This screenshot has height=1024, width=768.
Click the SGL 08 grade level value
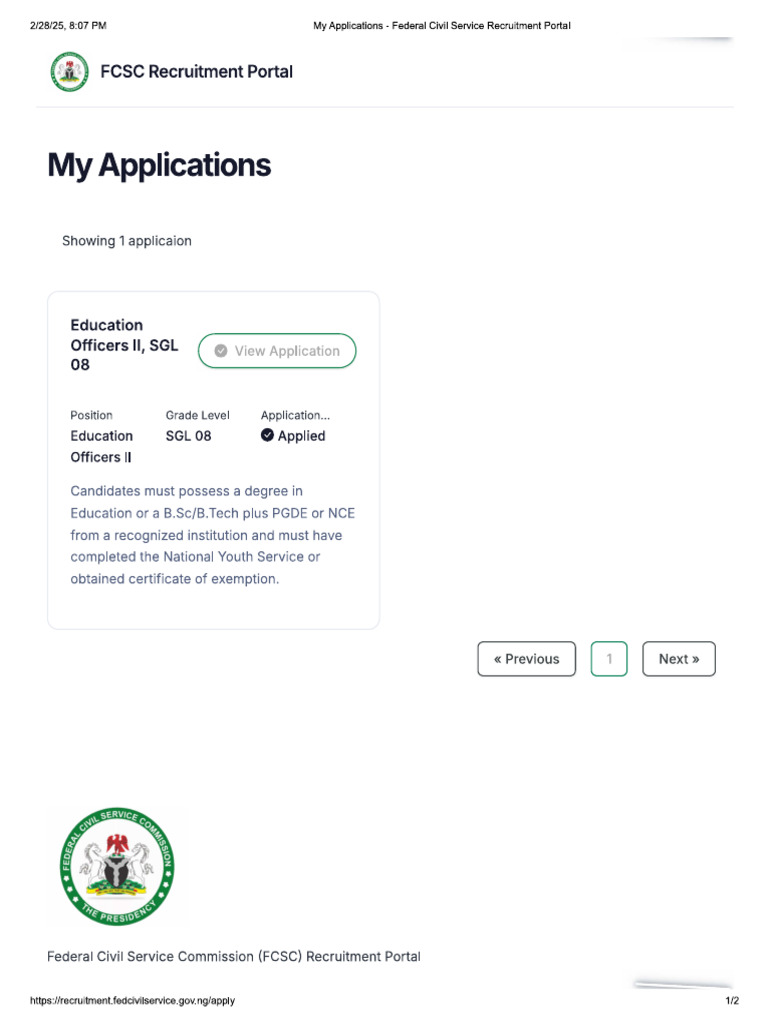click(x=188, y=436)
